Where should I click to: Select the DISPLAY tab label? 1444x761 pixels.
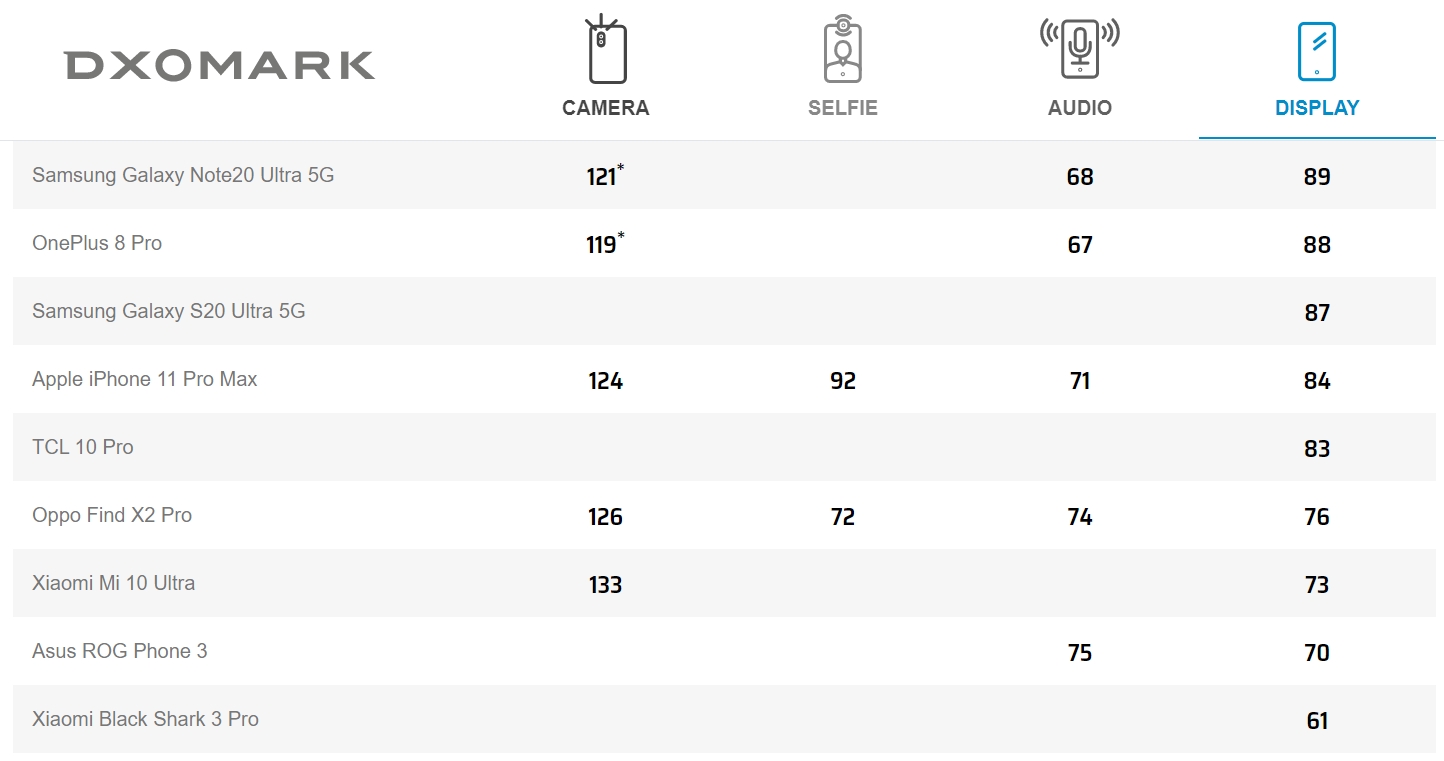[1317, 108]
